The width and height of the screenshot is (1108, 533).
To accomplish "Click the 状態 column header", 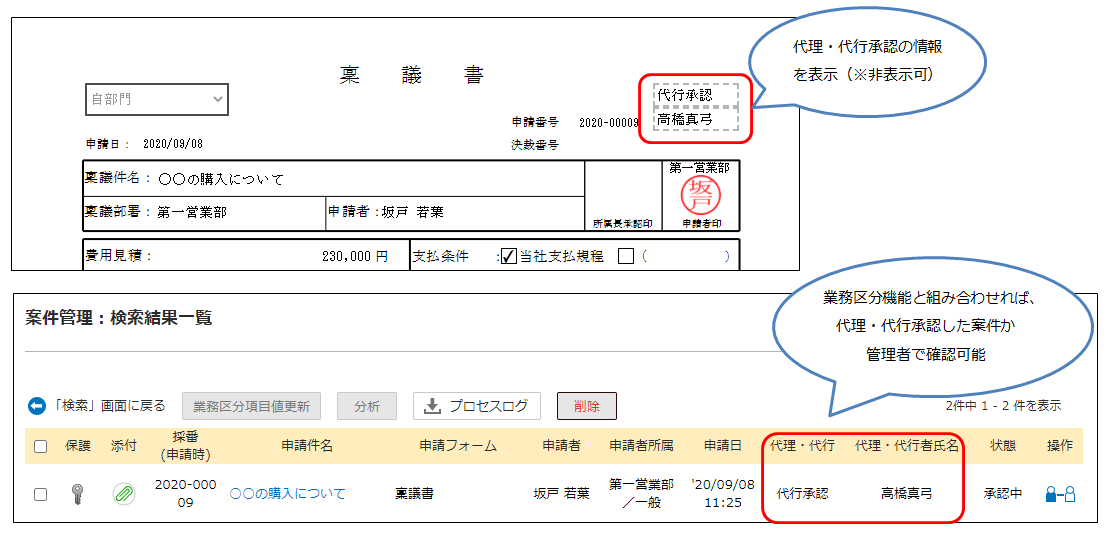I will click(x=1003, y=446).
